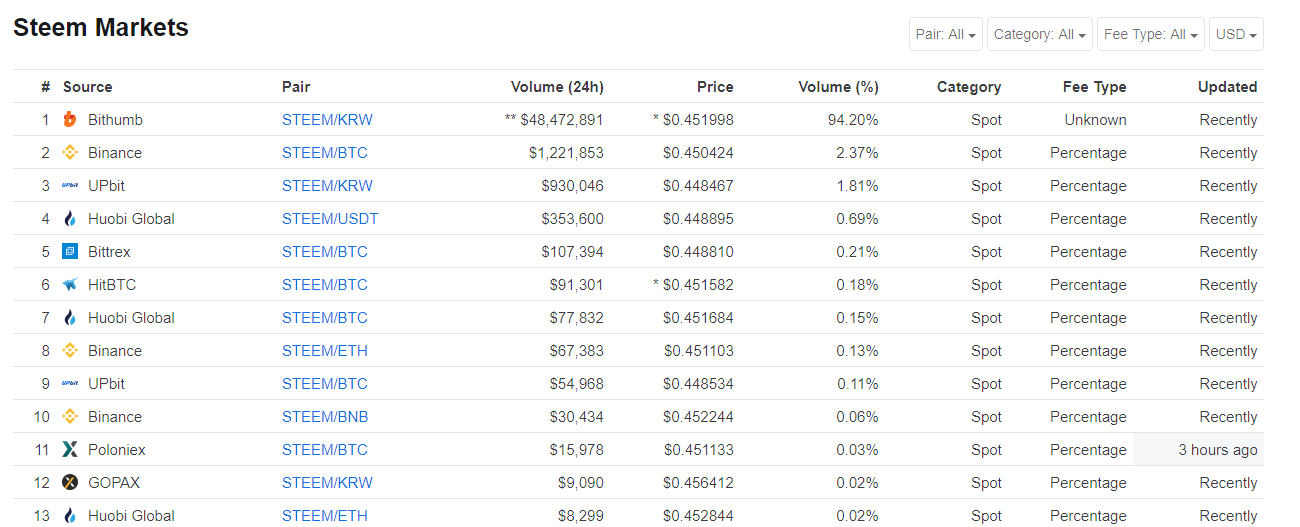1300x527 pixels.
Task: Open Huobi Global STEEM/USDT pair link
Action: (330, 219)
